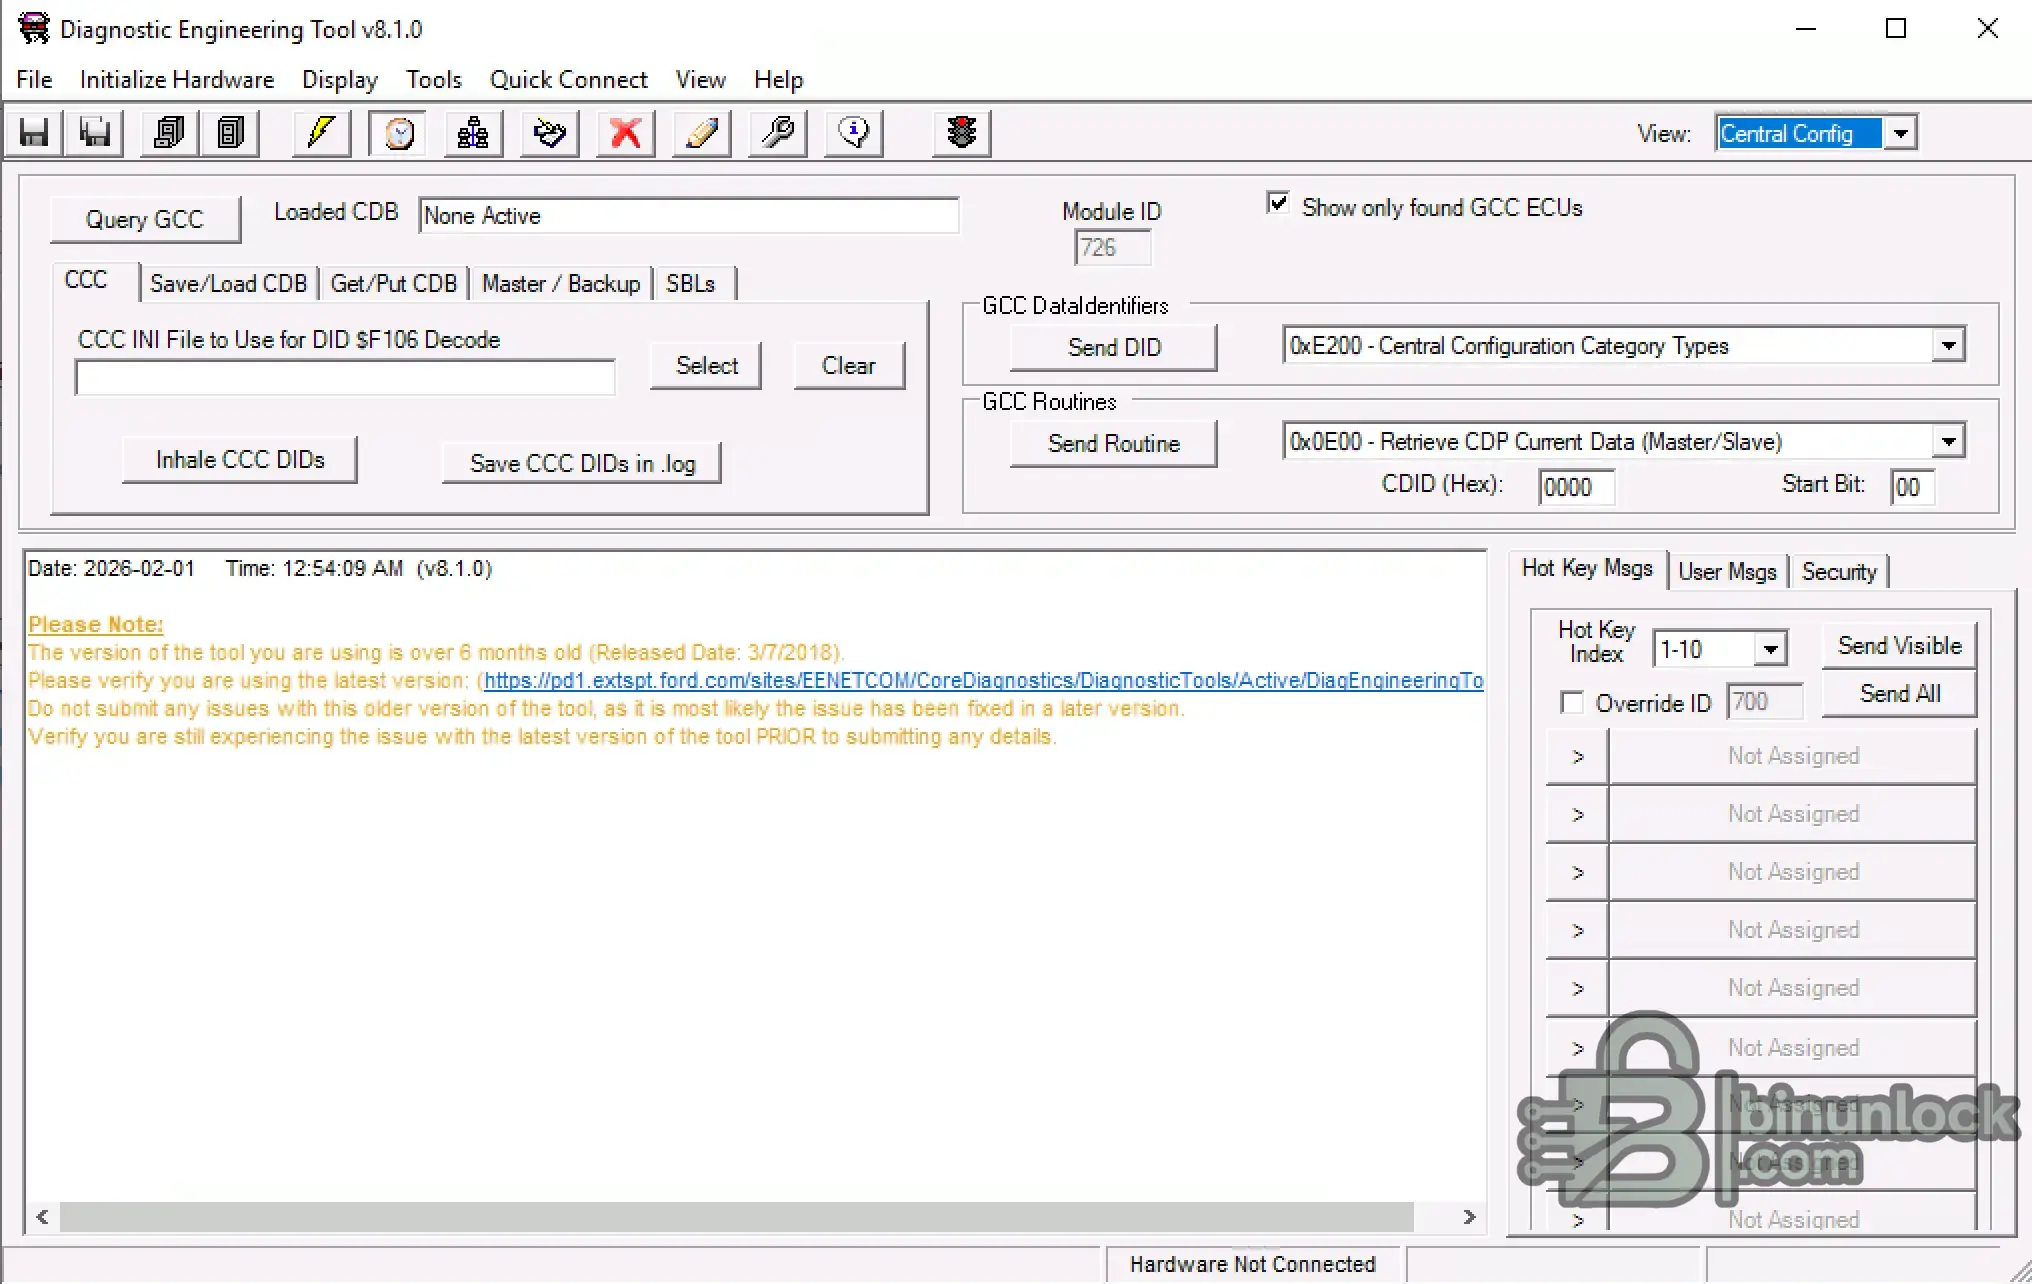Image resolution: width=2032 pixels, height=1284 pixels.
Task: Click the Start Bit input field
Action: pyautogui.click(x=1912, y=487)
